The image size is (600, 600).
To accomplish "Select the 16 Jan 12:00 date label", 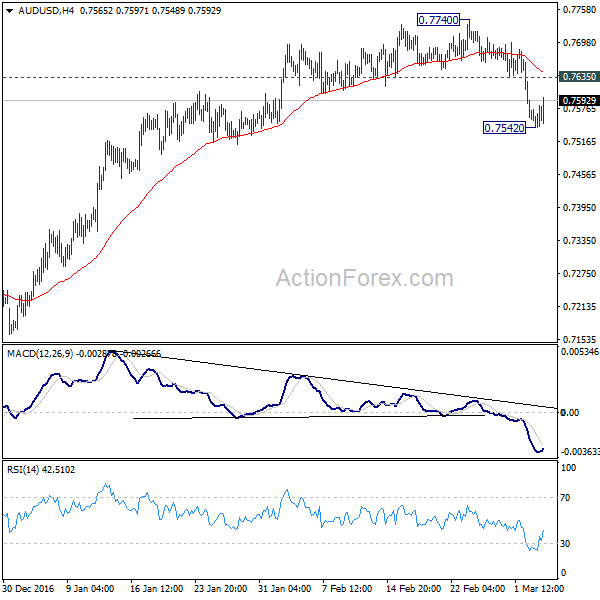I will [157, 588].
